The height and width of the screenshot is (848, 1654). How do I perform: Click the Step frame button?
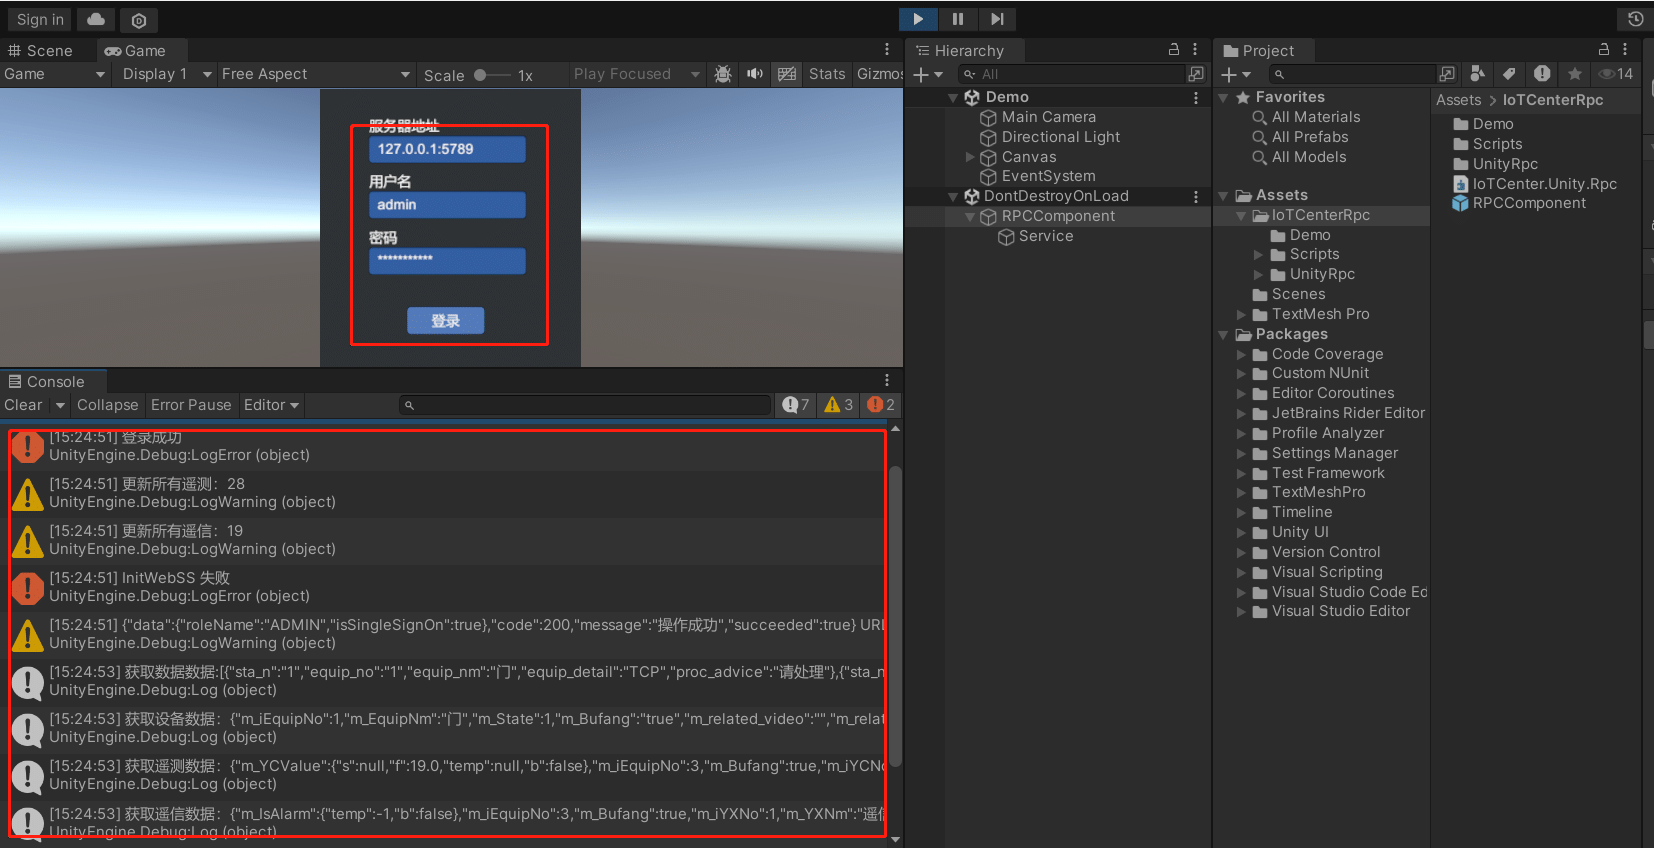[x=996, y=19]
